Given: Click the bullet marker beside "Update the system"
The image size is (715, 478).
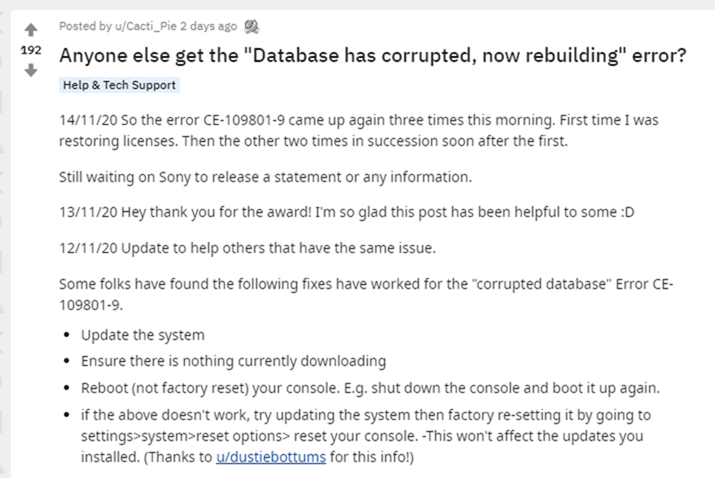Looking at the screenshot, I should [67, 335].
